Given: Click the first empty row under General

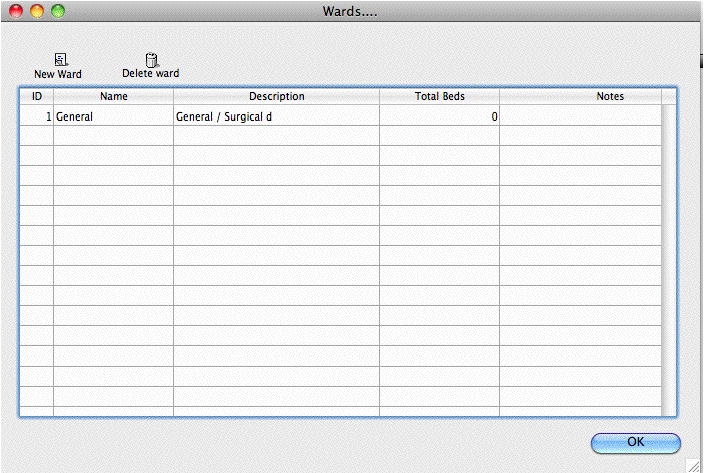Looking at the screenshot, I should pos(276,136).
